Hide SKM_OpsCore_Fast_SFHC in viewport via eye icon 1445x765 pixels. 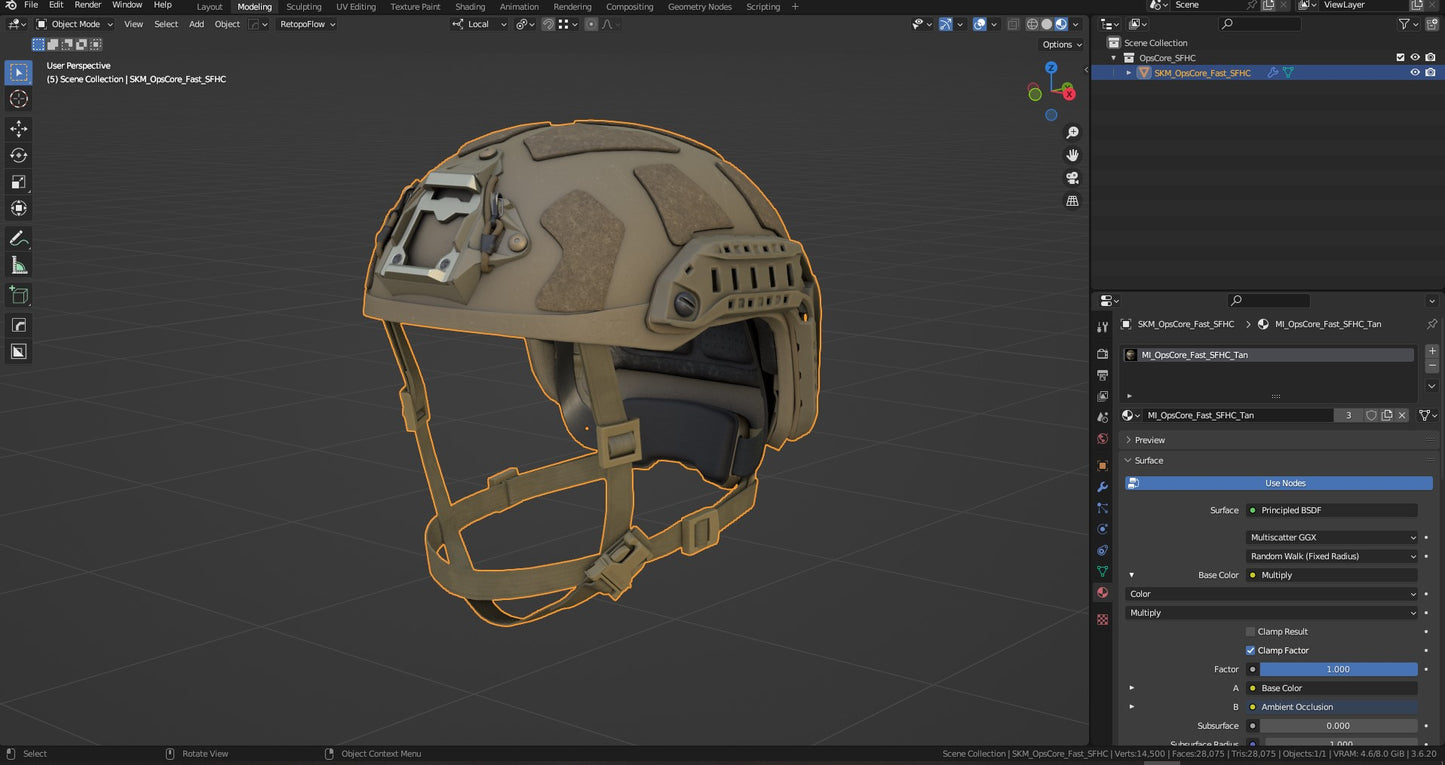point(1414,73)
